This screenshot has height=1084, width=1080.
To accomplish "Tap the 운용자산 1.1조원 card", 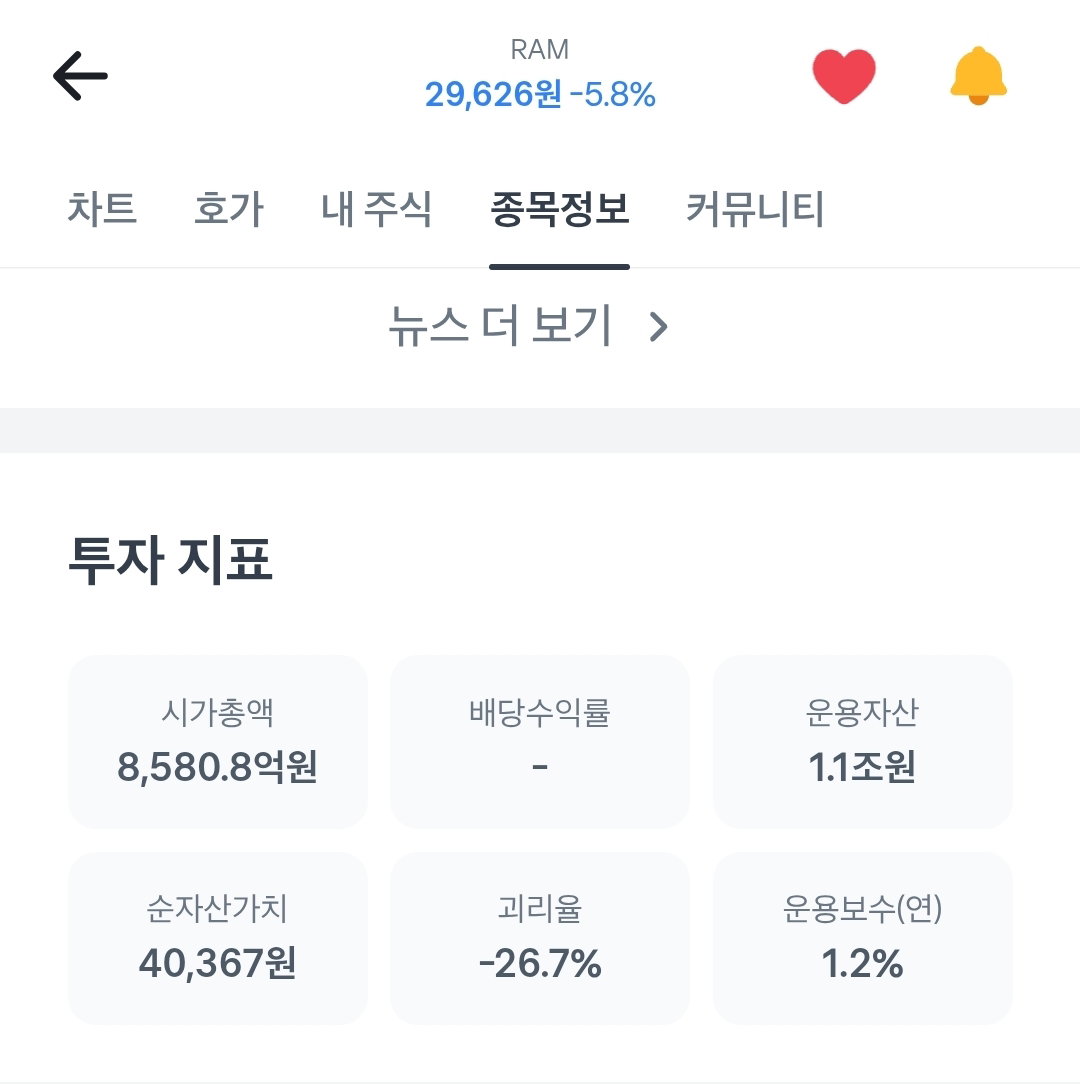I will (x=862, y=741).
